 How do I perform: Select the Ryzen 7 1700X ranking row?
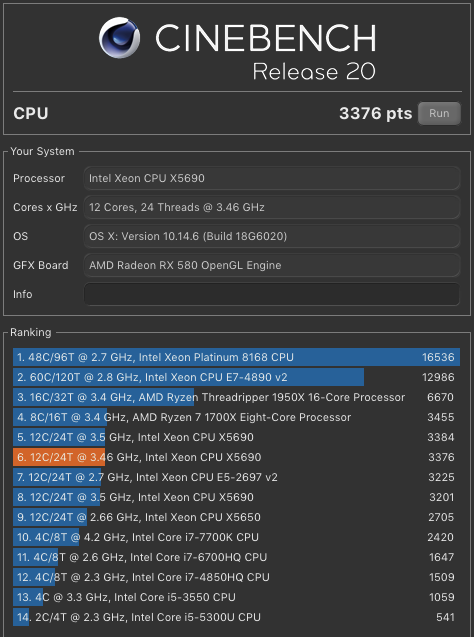tap(236, 417)
